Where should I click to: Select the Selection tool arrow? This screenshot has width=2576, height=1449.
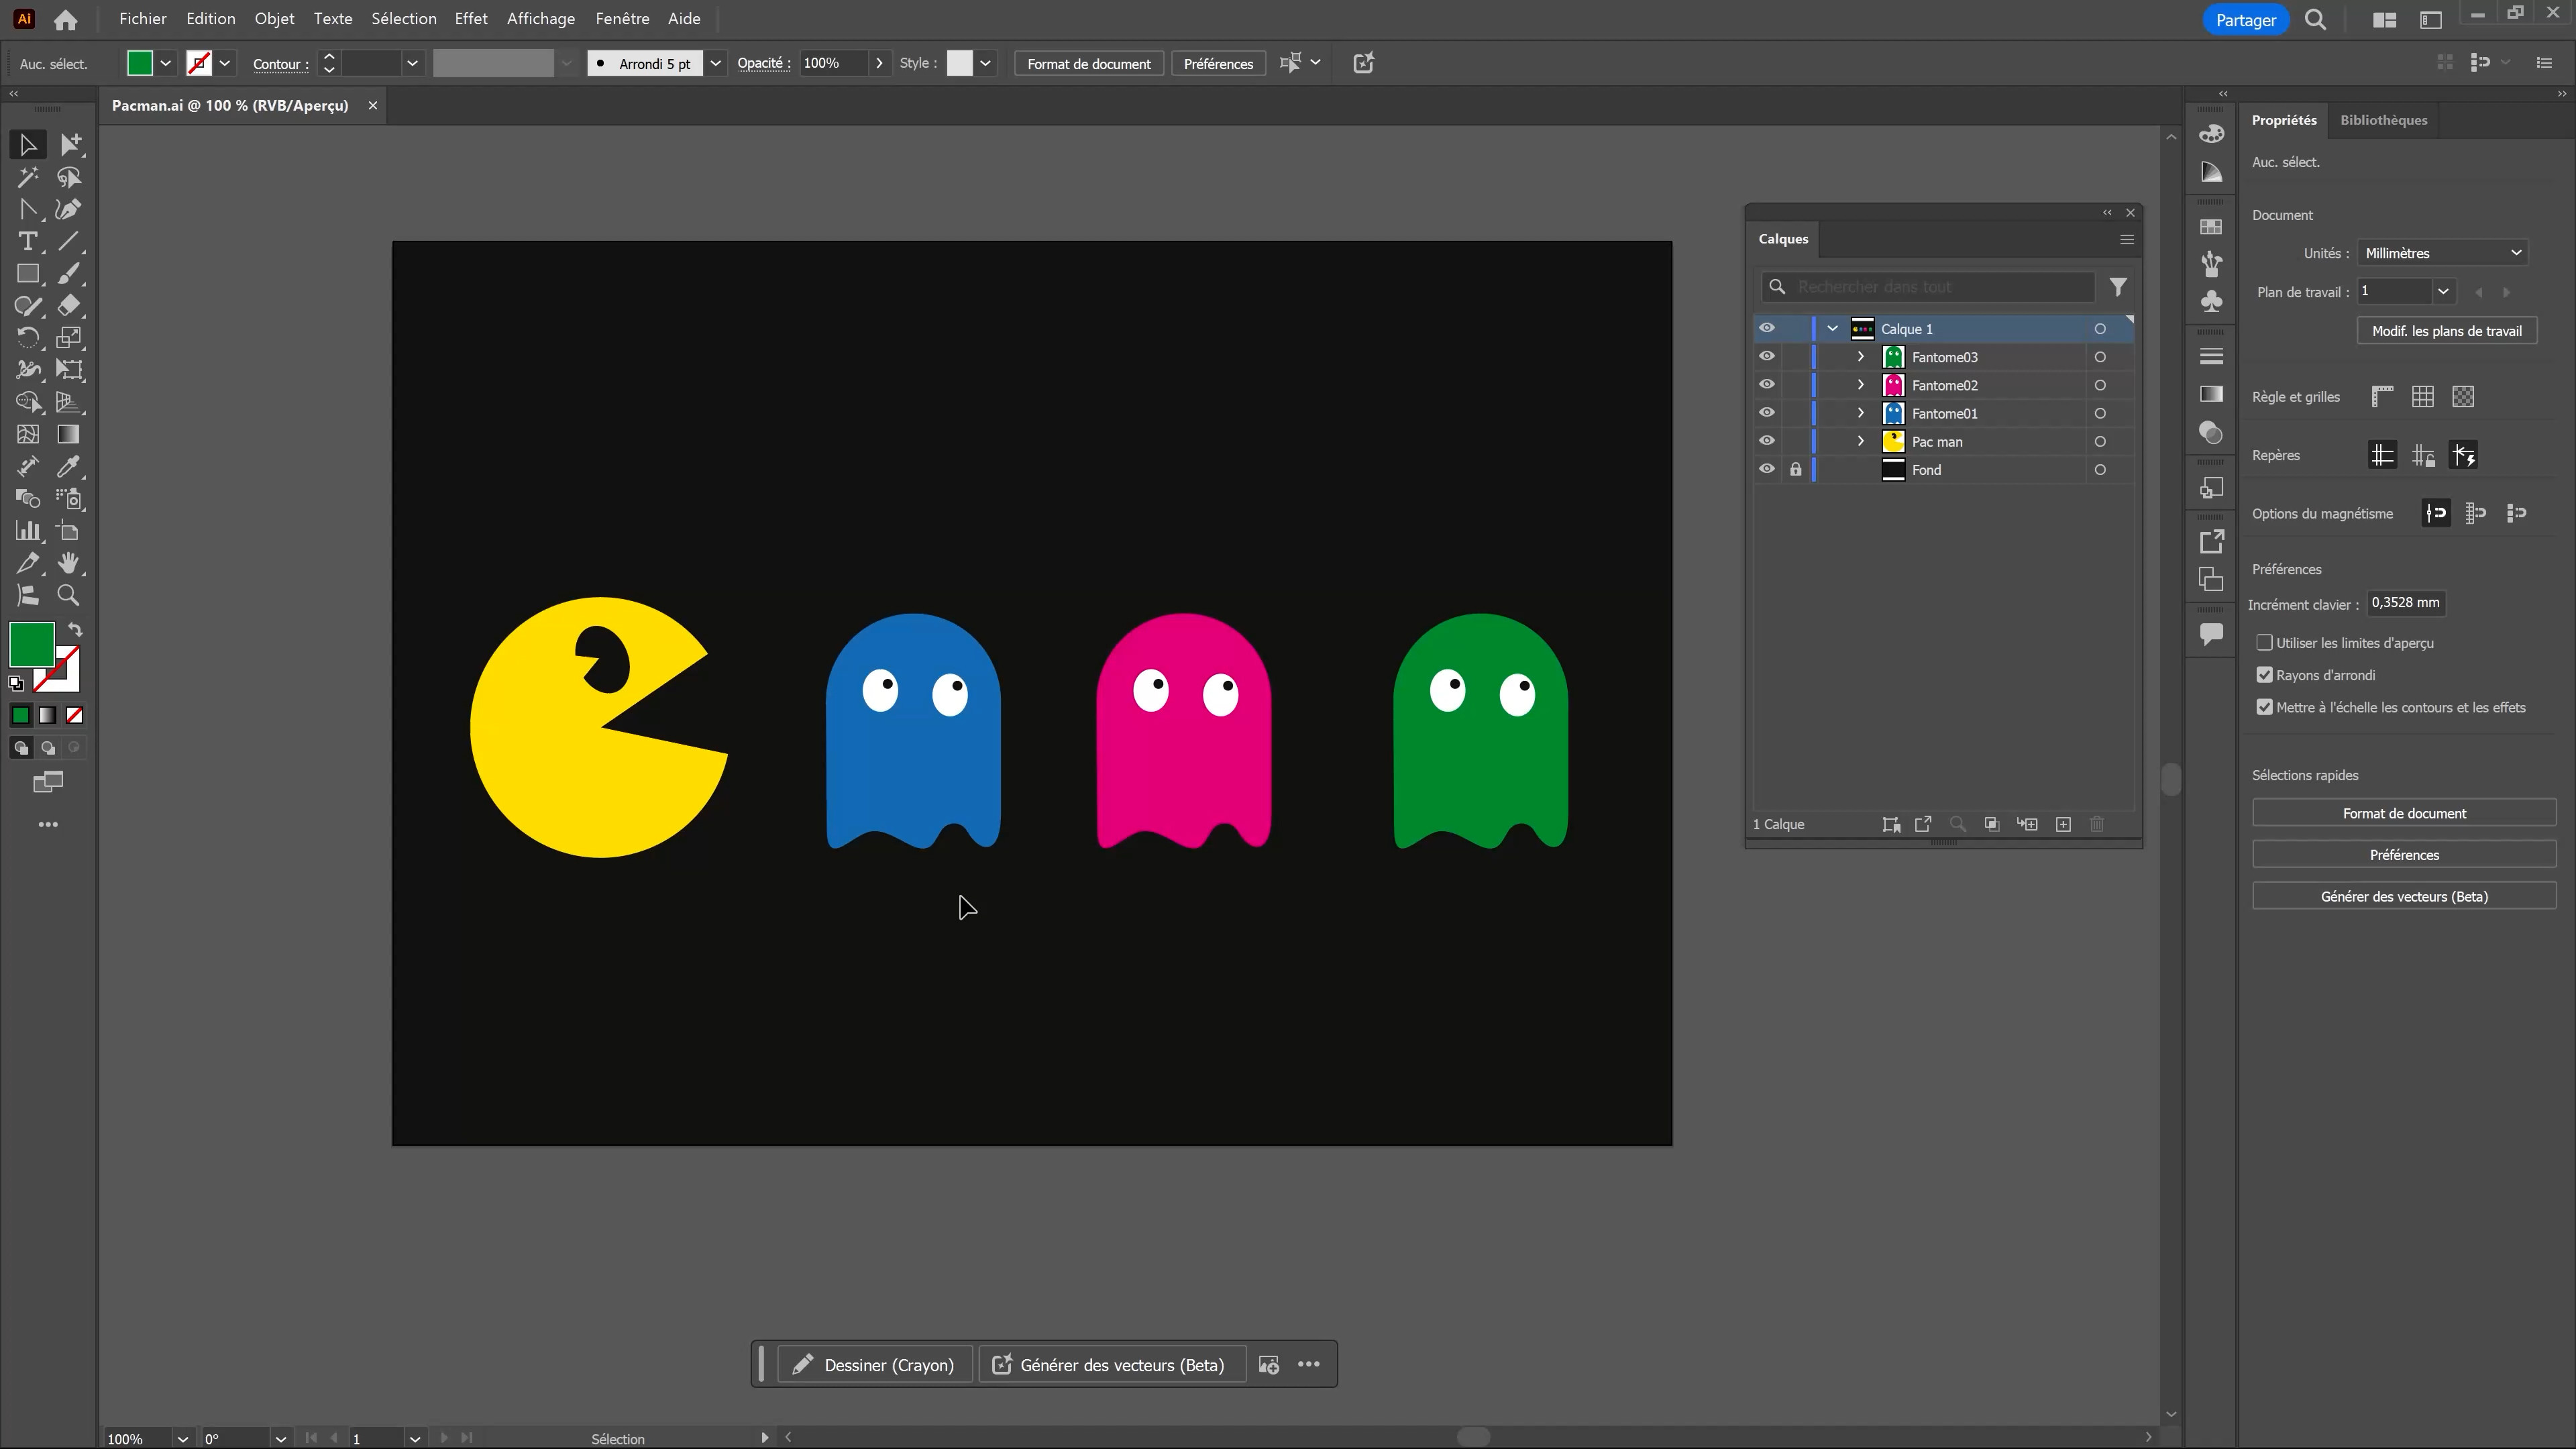click(x=27, y=145)
